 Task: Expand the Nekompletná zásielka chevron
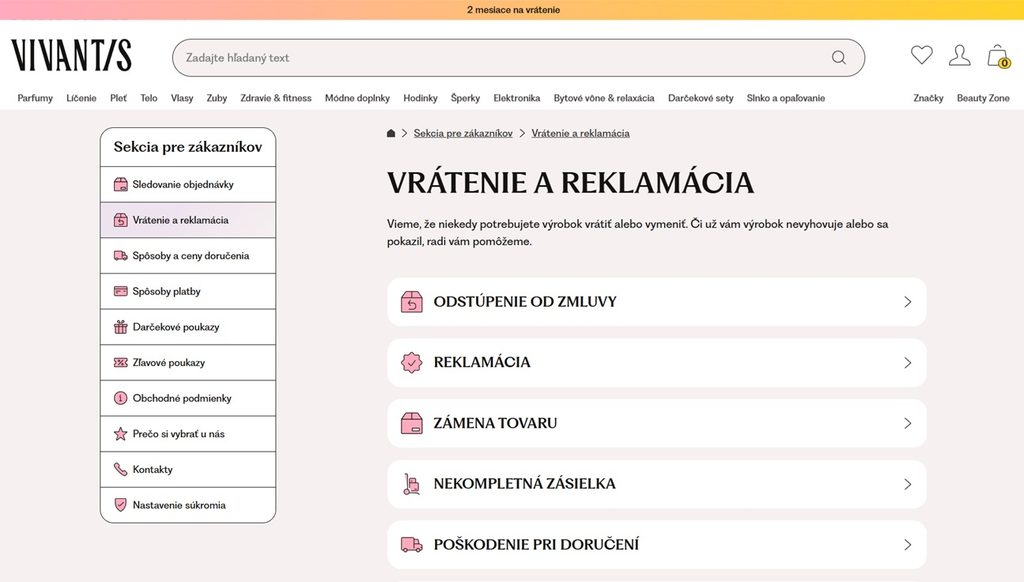click(908, 484)
